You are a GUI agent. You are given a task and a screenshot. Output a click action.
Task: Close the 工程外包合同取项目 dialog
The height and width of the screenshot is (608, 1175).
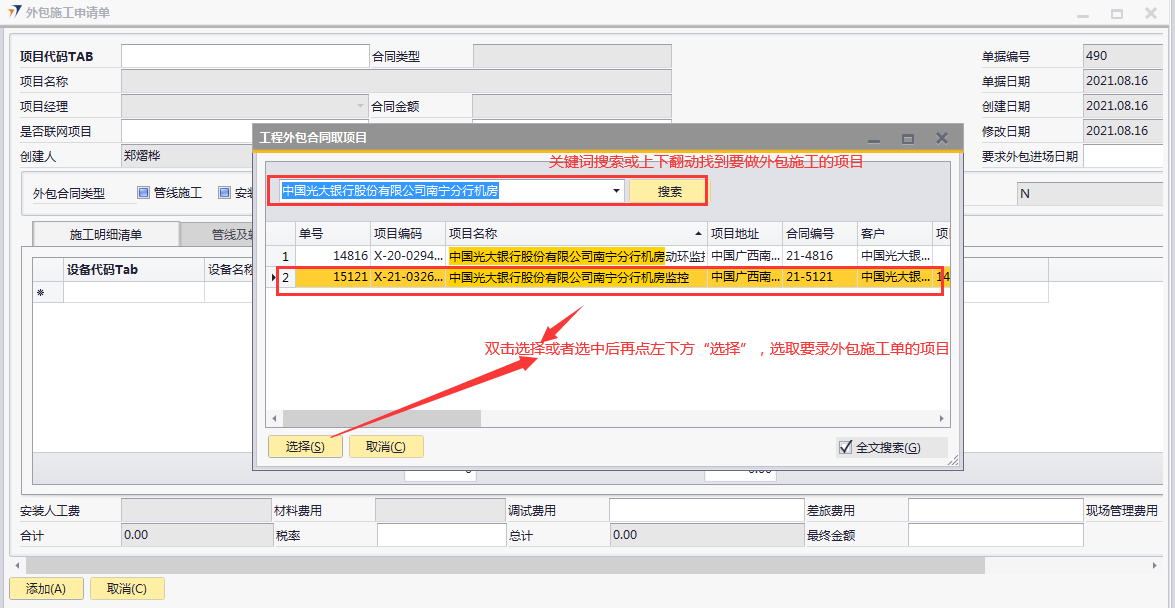pyautogui.click(x=941, y=138)
